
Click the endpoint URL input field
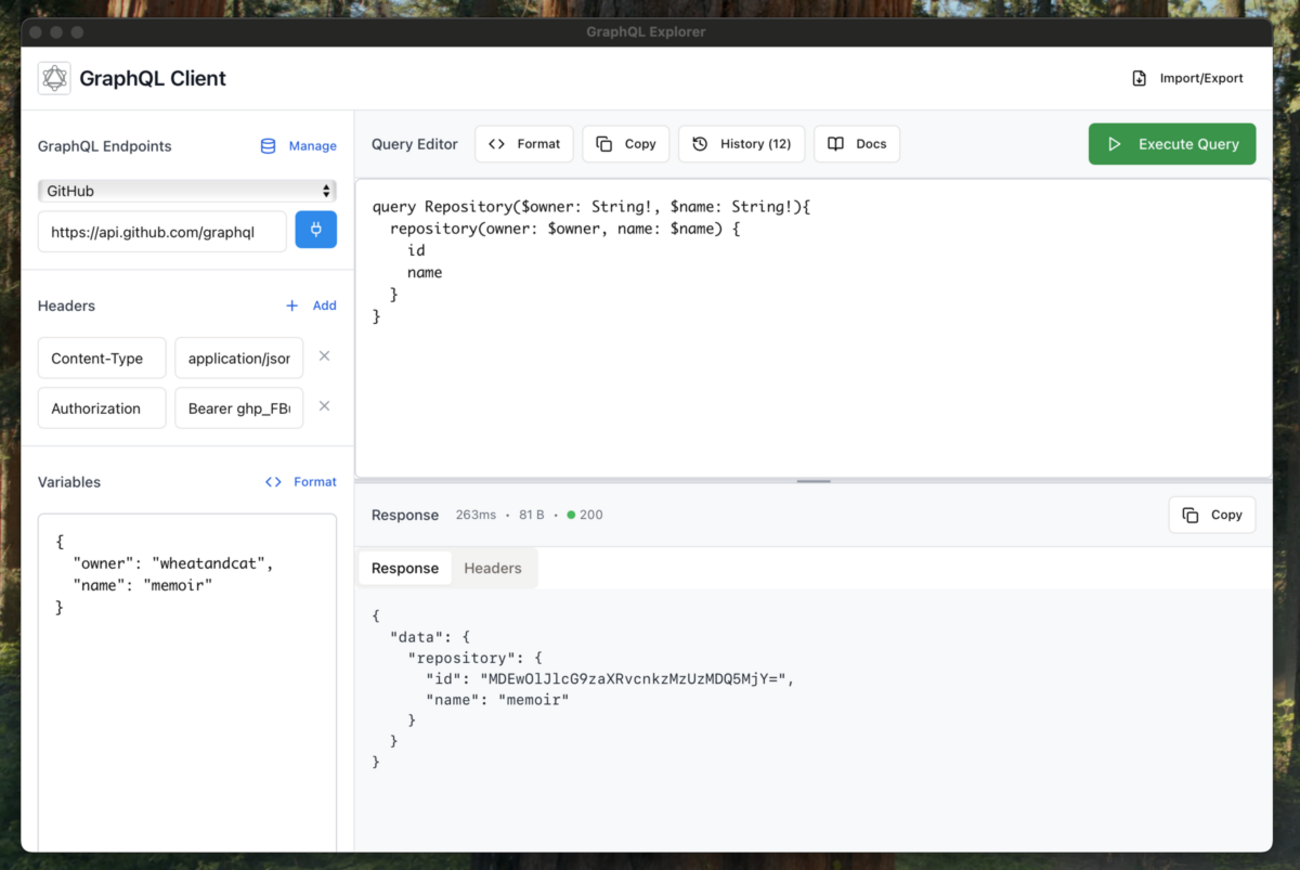tap(162, 231)
